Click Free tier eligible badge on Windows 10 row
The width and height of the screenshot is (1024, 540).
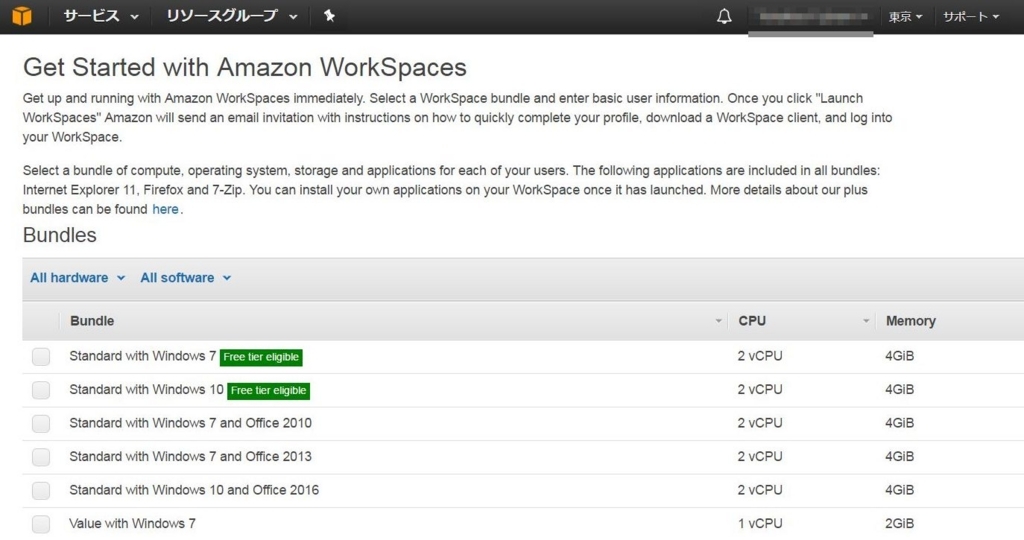pos(268,390)
